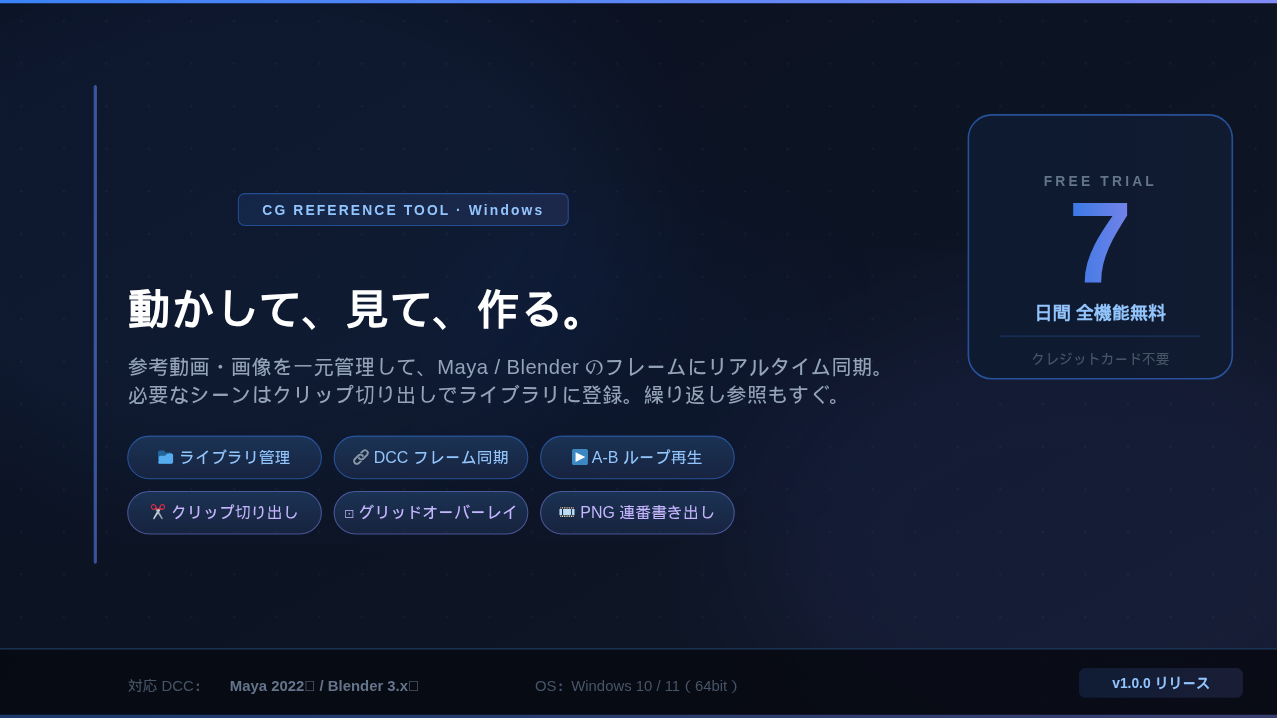The image size is (1280, 720).
Task: Click the link chain icon for DCC フレーム同期
Action: 361,457
